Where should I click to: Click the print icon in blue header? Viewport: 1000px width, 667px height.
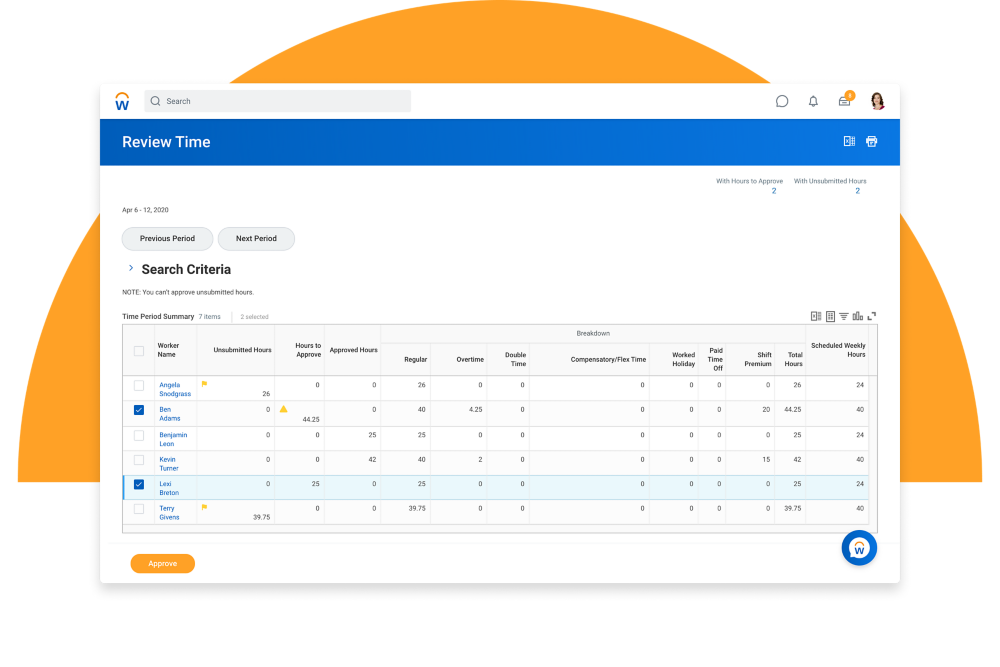(x=871, y=142)
